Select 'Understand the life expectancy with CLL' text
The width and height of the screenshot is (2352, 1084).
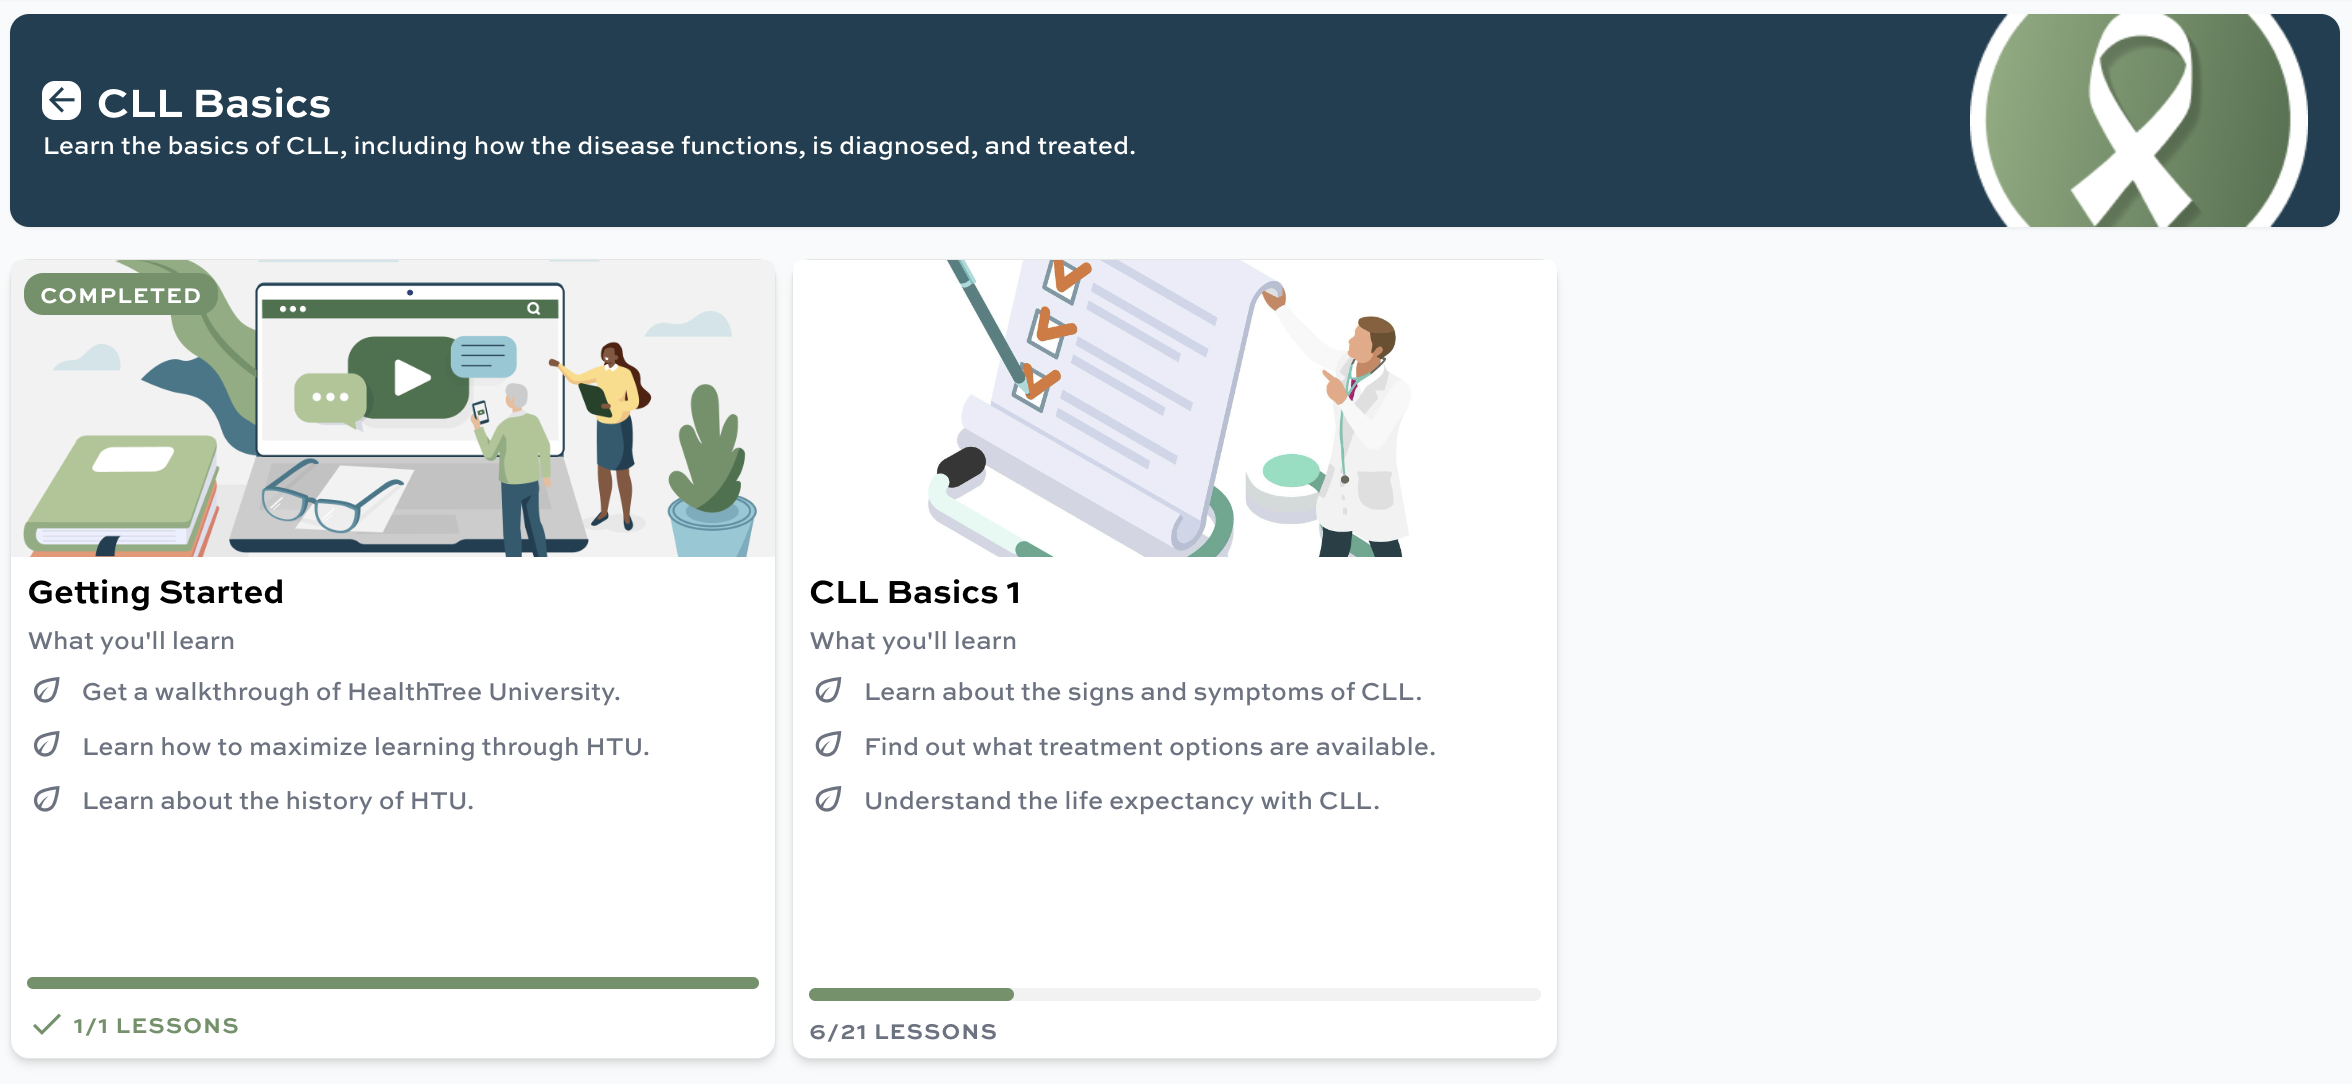tap(1122, 801)
